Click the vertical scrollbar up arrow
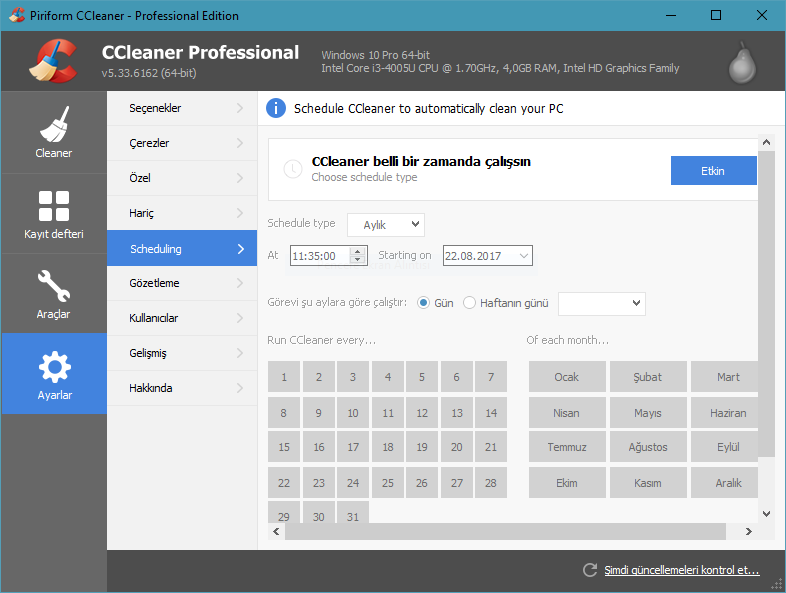 [766, 142]
